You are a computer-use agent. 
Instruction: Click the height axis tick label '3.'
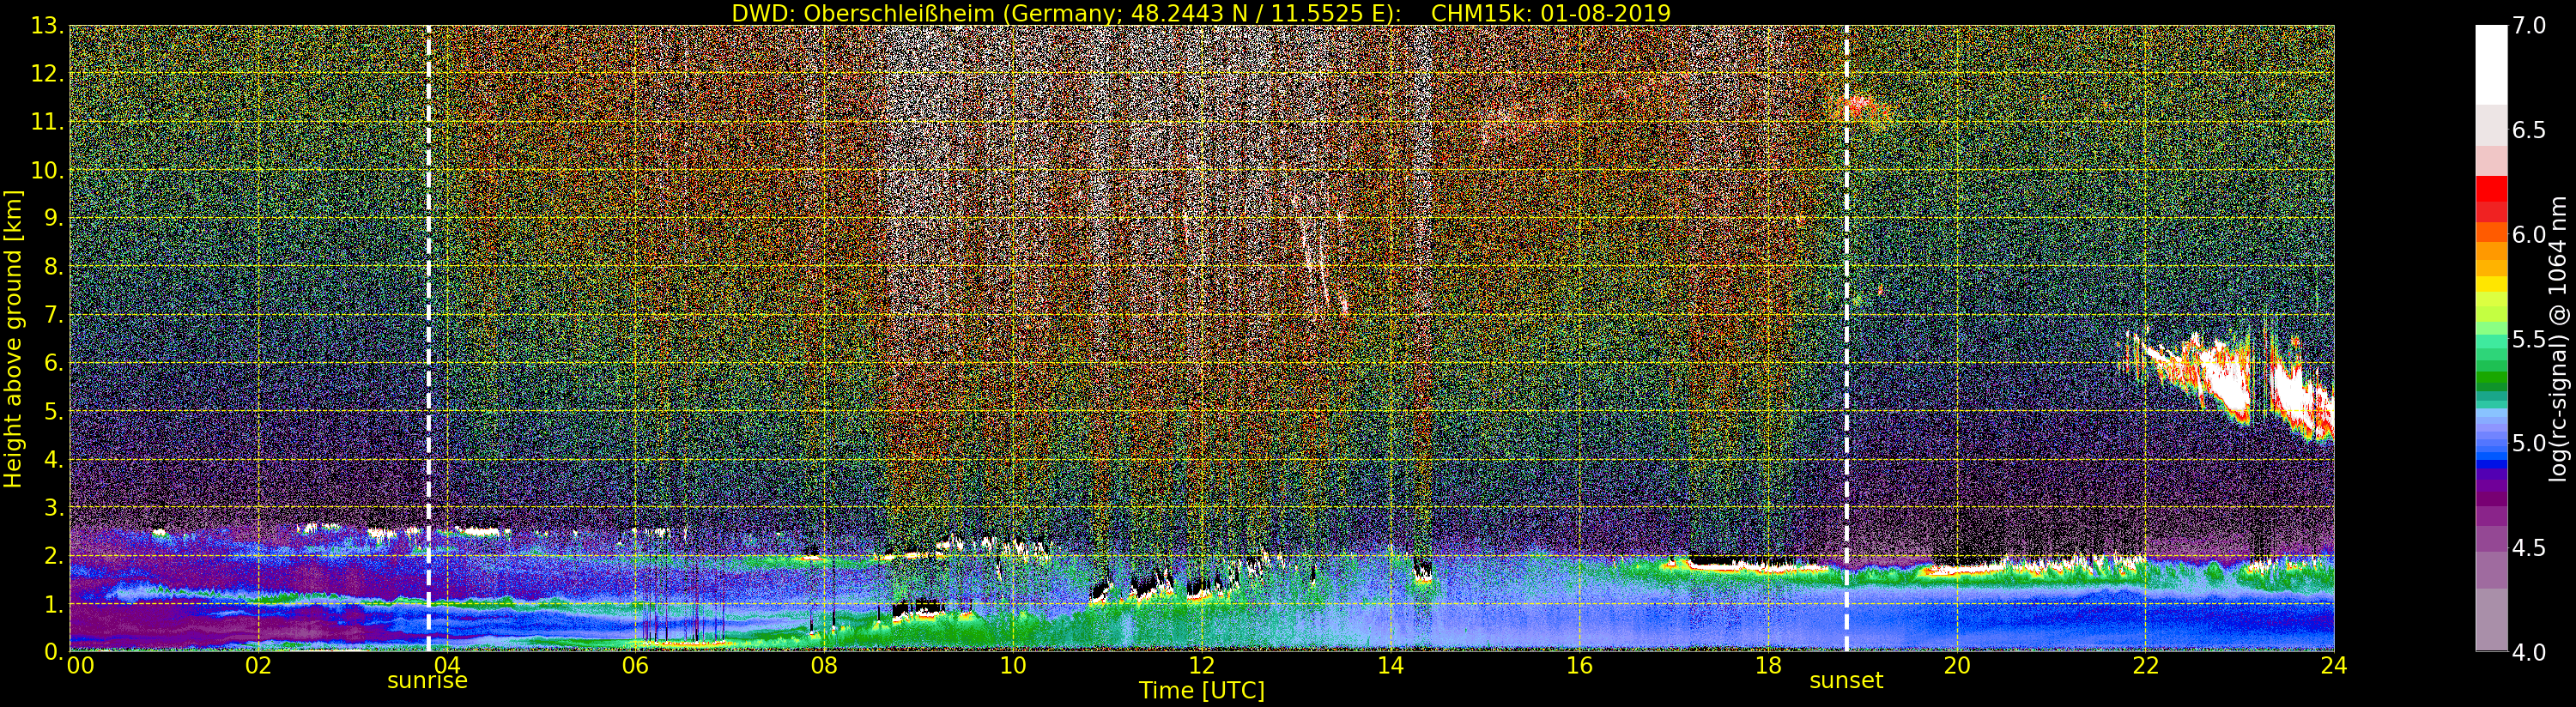(54, 508)
